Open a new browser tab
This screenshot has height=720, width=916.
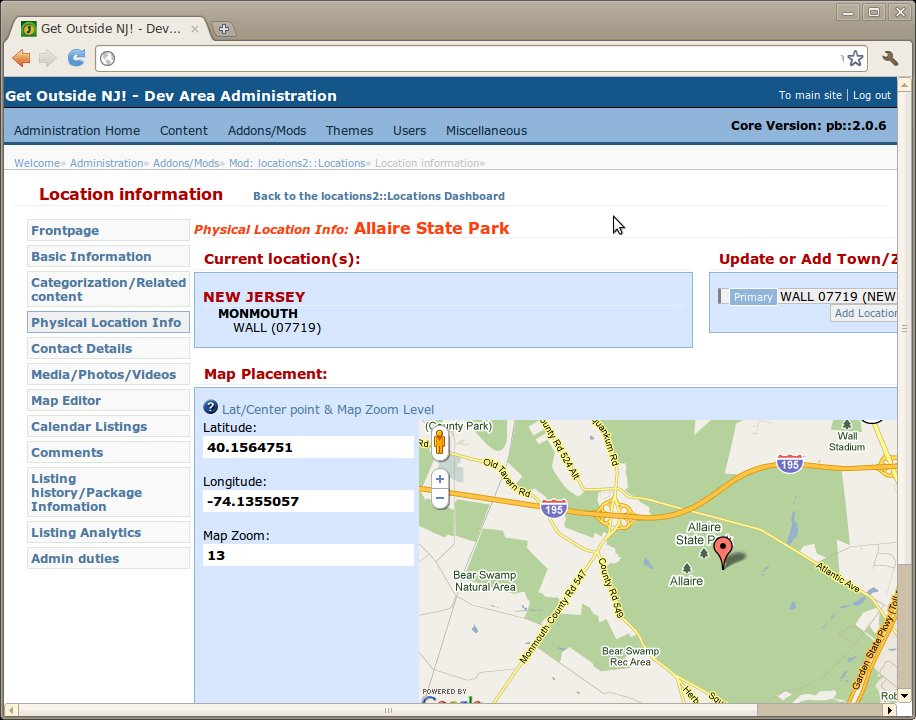(x=224, y=29)
